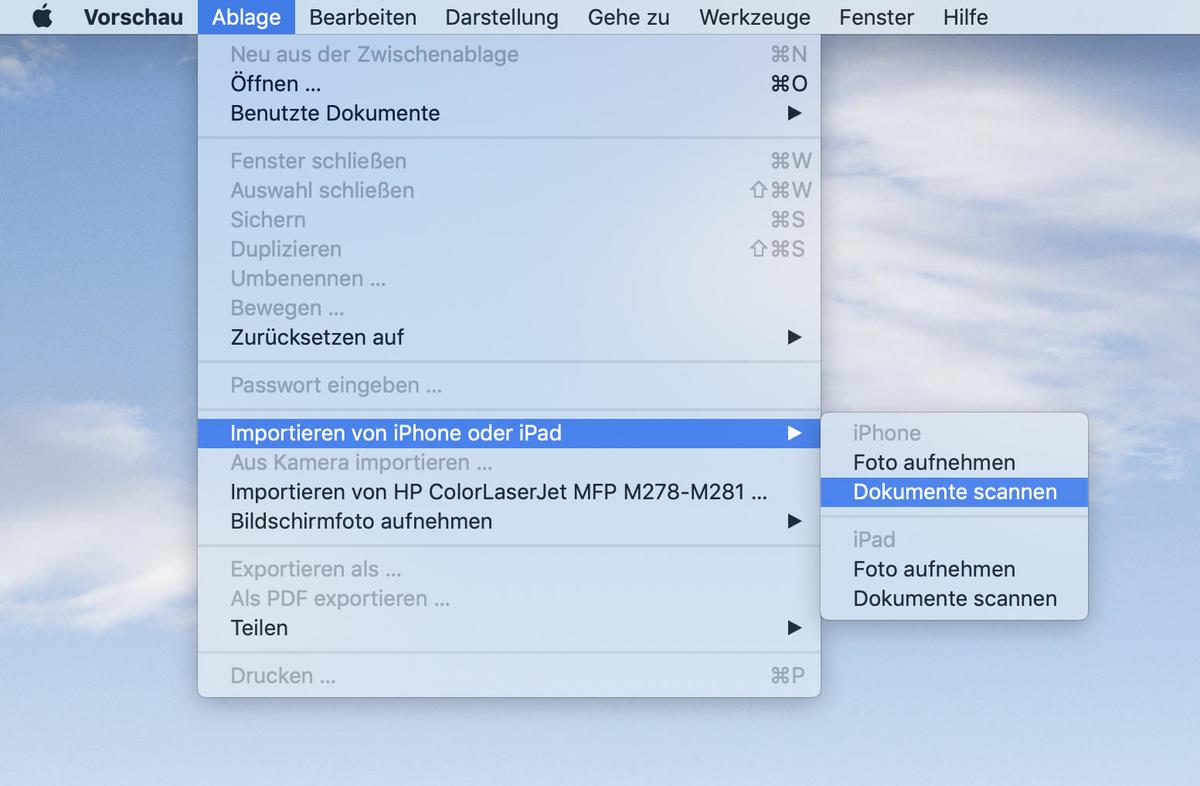Choose Öffnen … from the Ablage menu
The image size is (1200, 786).
[x=509, y=84]
